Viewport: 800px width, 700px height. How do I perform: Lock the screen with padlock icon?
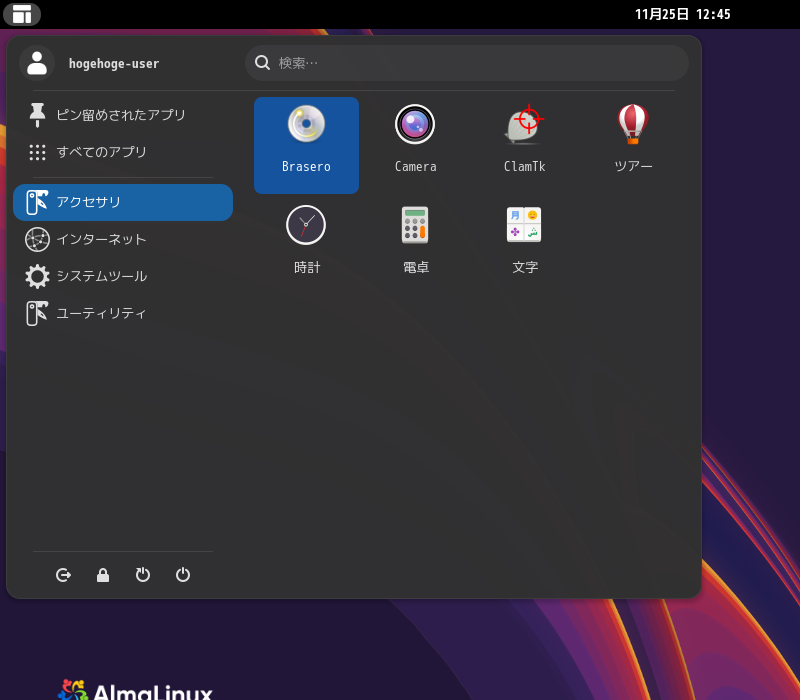pyautogui.click(x=103, y=575)
